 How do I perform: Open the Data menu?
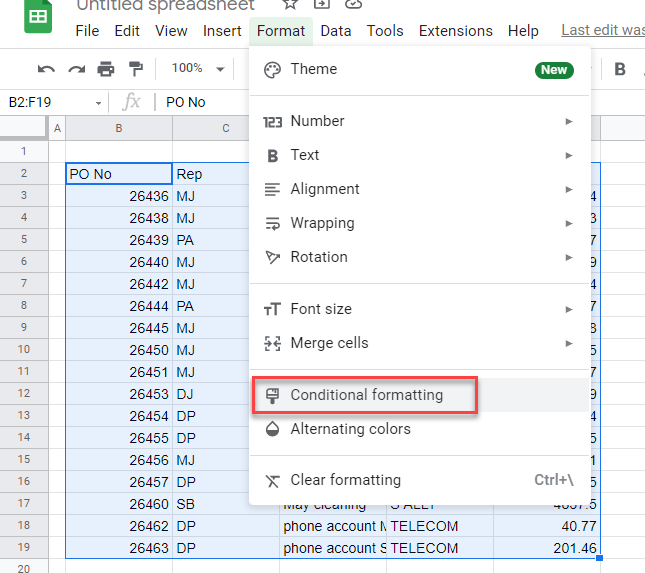pos(335,31)
